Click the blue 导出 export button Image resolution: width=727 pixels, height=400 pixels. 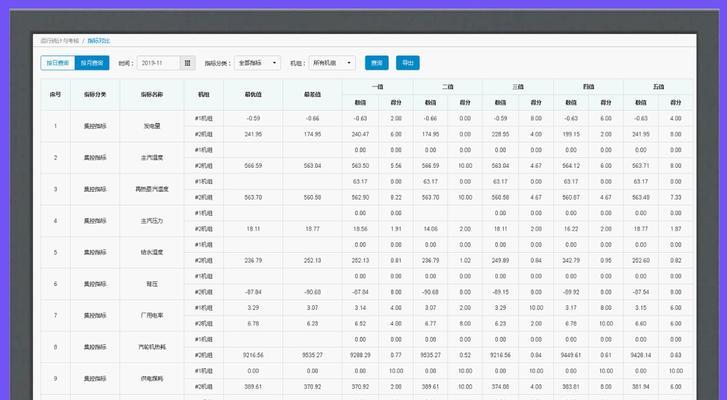408,63
